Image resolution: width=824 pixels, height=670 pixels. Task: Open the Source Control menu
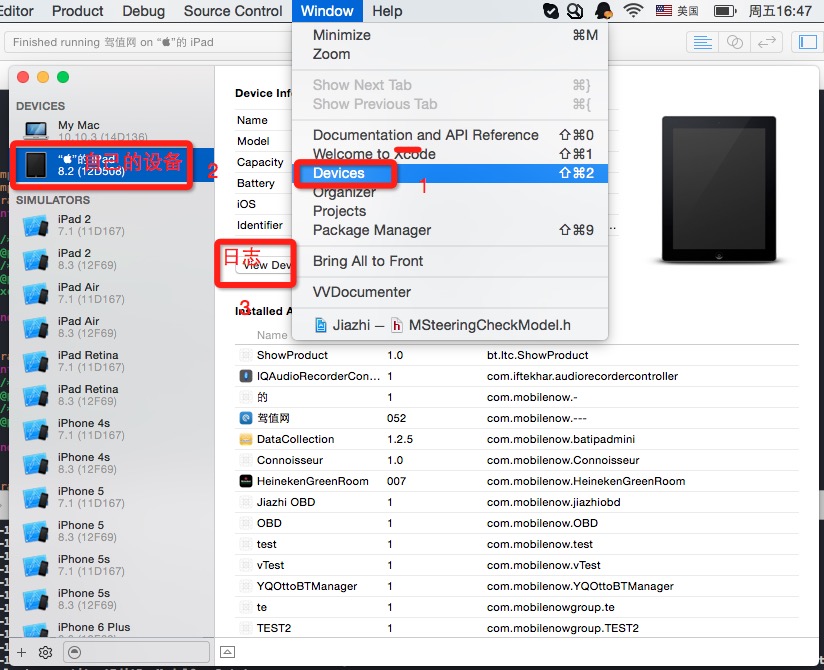point(233,11)
